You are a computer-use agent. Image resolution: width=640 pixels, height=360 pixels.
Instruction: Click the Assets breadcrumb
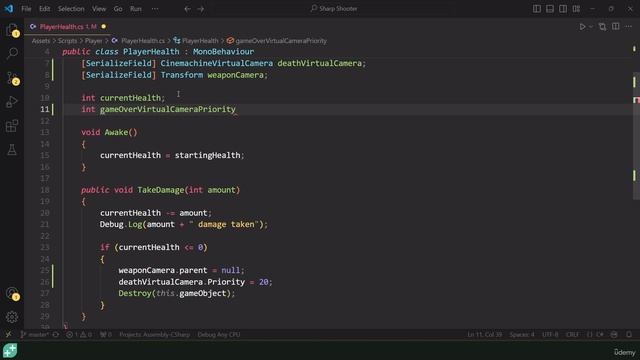tap(41, 41)
